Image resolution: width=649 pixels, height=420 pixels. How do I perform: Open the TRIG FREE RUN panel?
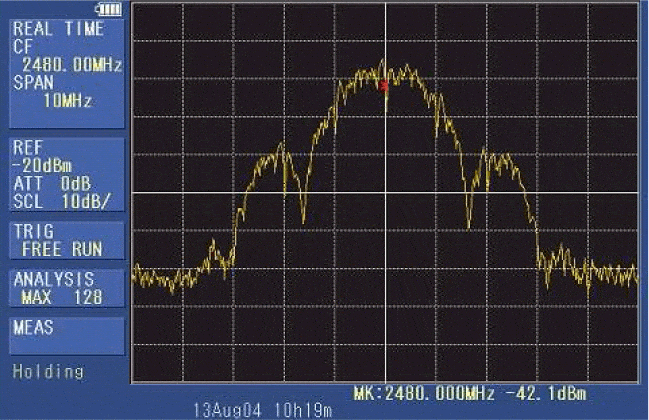67,240
